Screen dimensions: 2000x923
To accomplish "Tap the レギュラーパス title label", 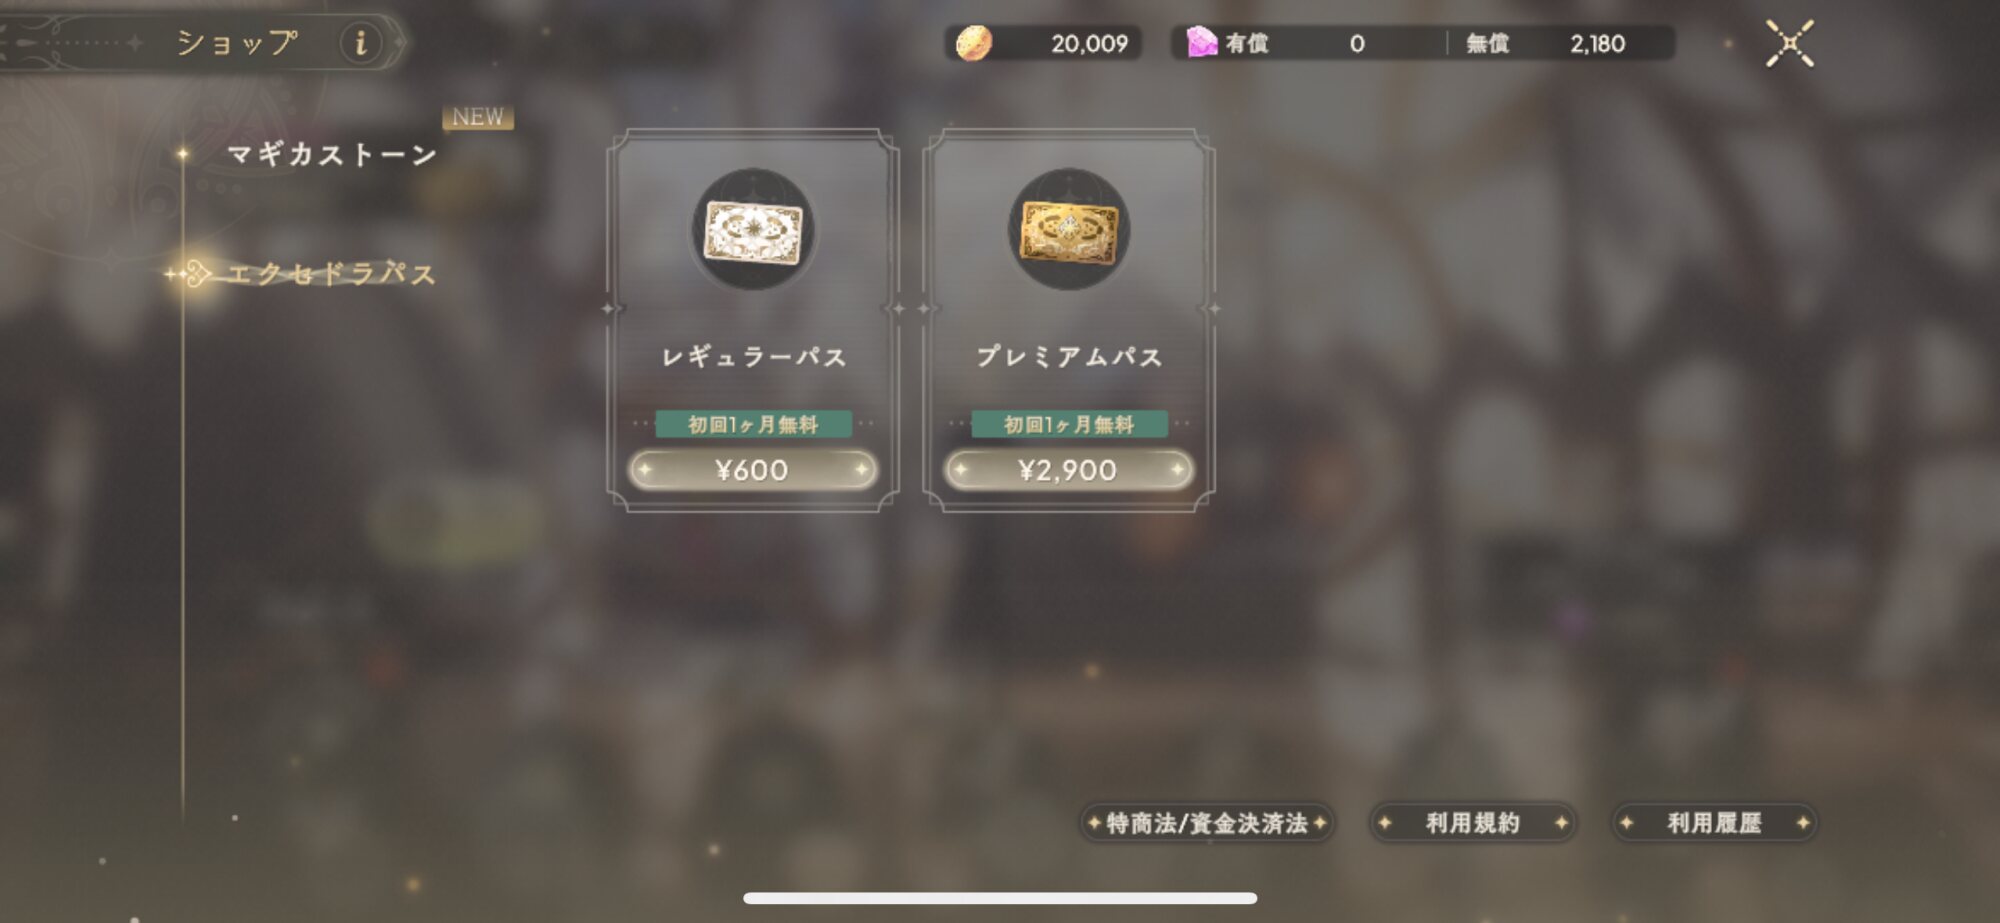I will pos(754,357).
